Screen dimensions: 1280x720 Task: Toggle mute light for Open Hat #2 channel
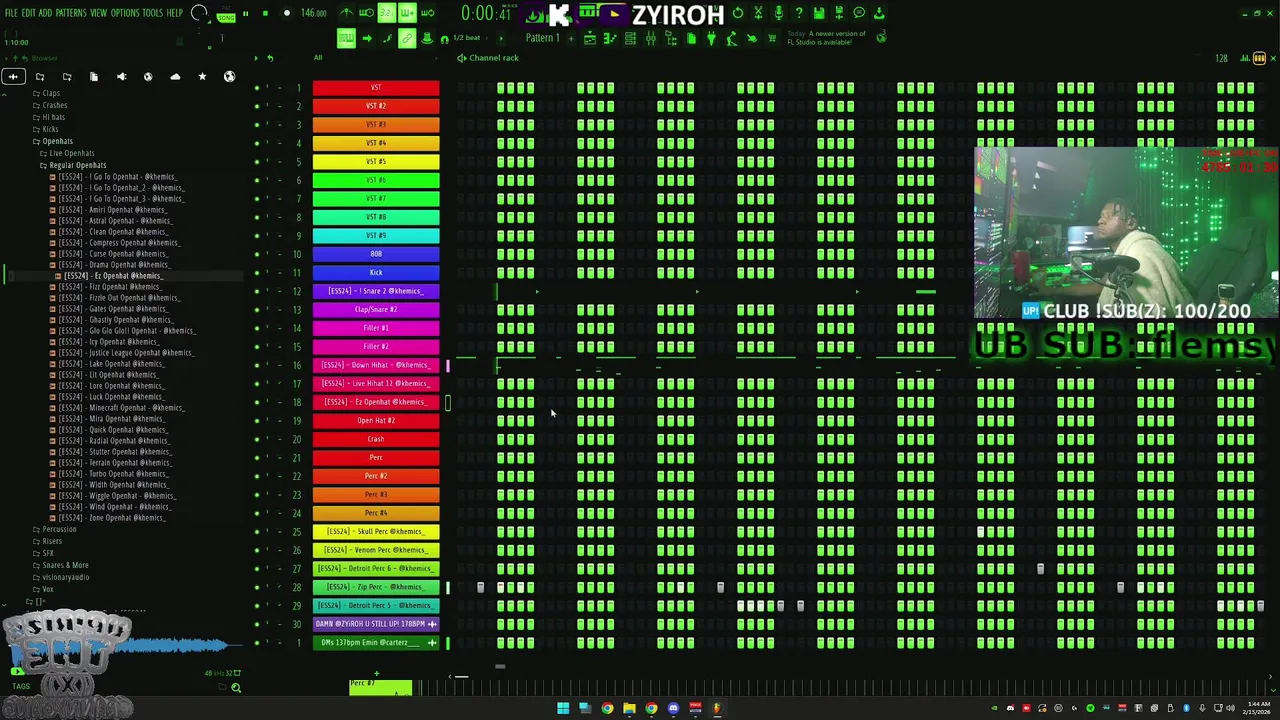coord(257,420)
